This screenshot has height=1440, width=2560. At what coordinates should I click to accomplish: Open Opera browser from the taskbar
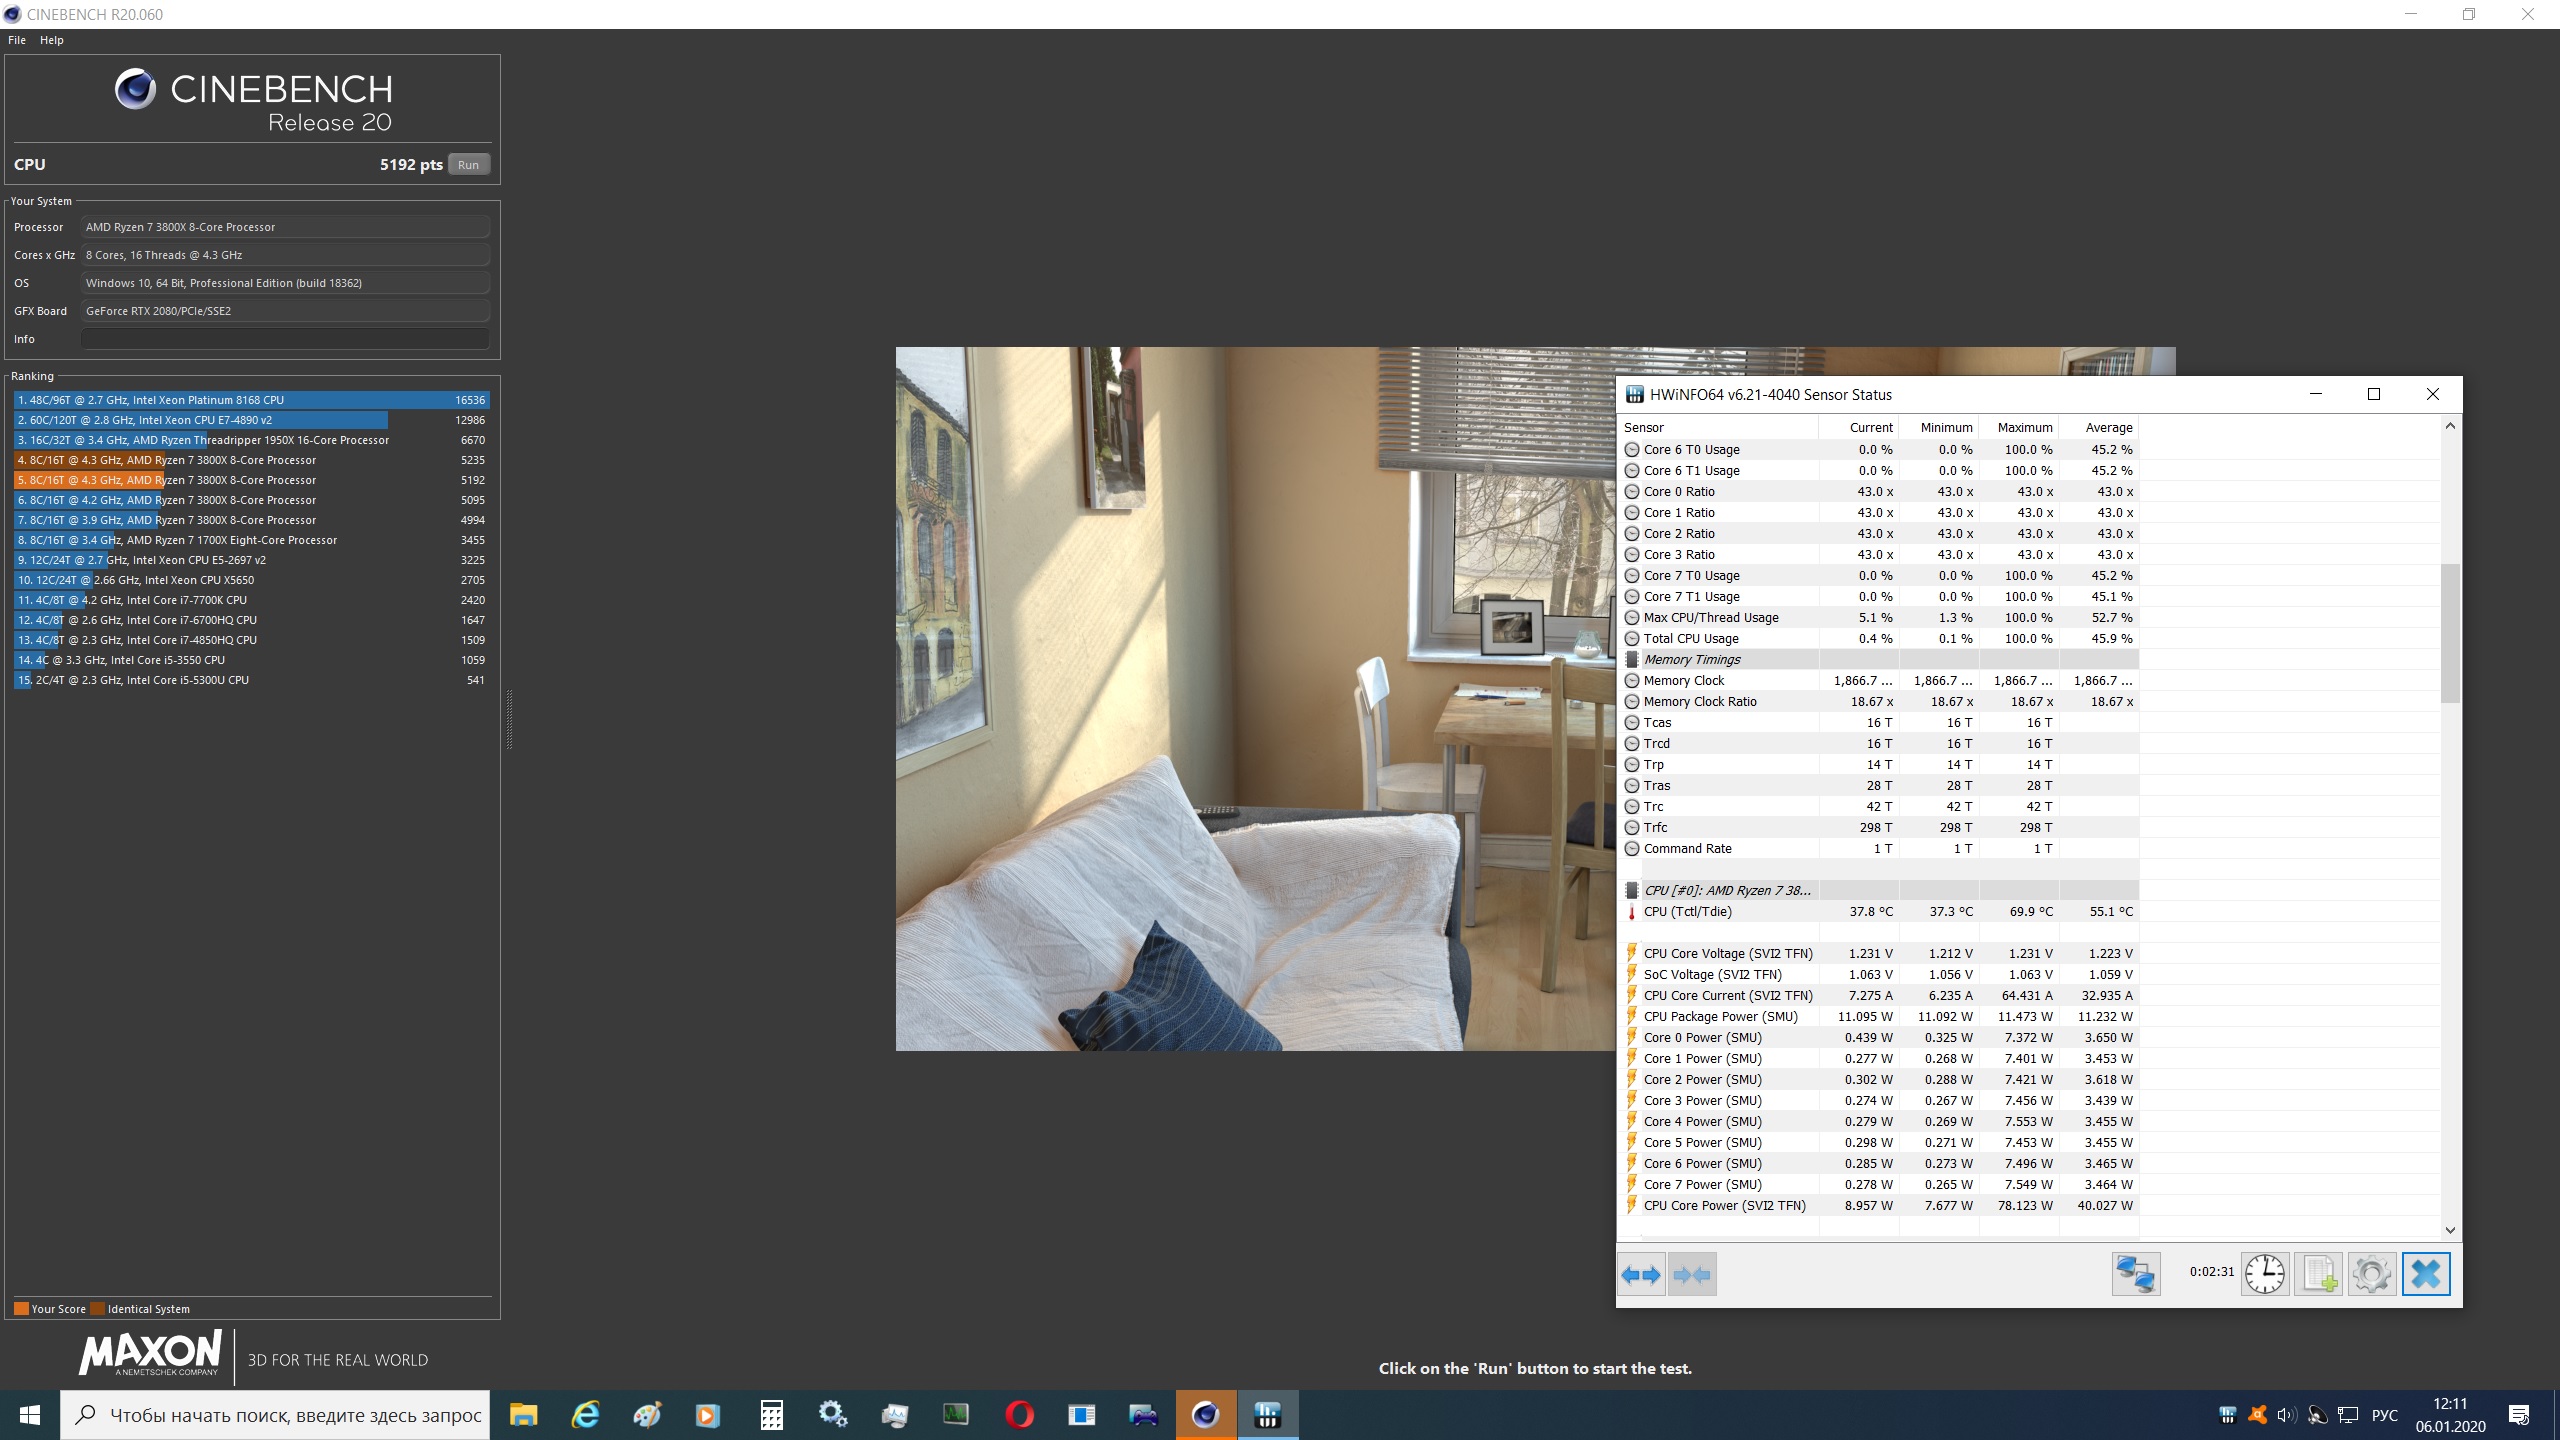pyautogui.click(x=1019, y=1415)
